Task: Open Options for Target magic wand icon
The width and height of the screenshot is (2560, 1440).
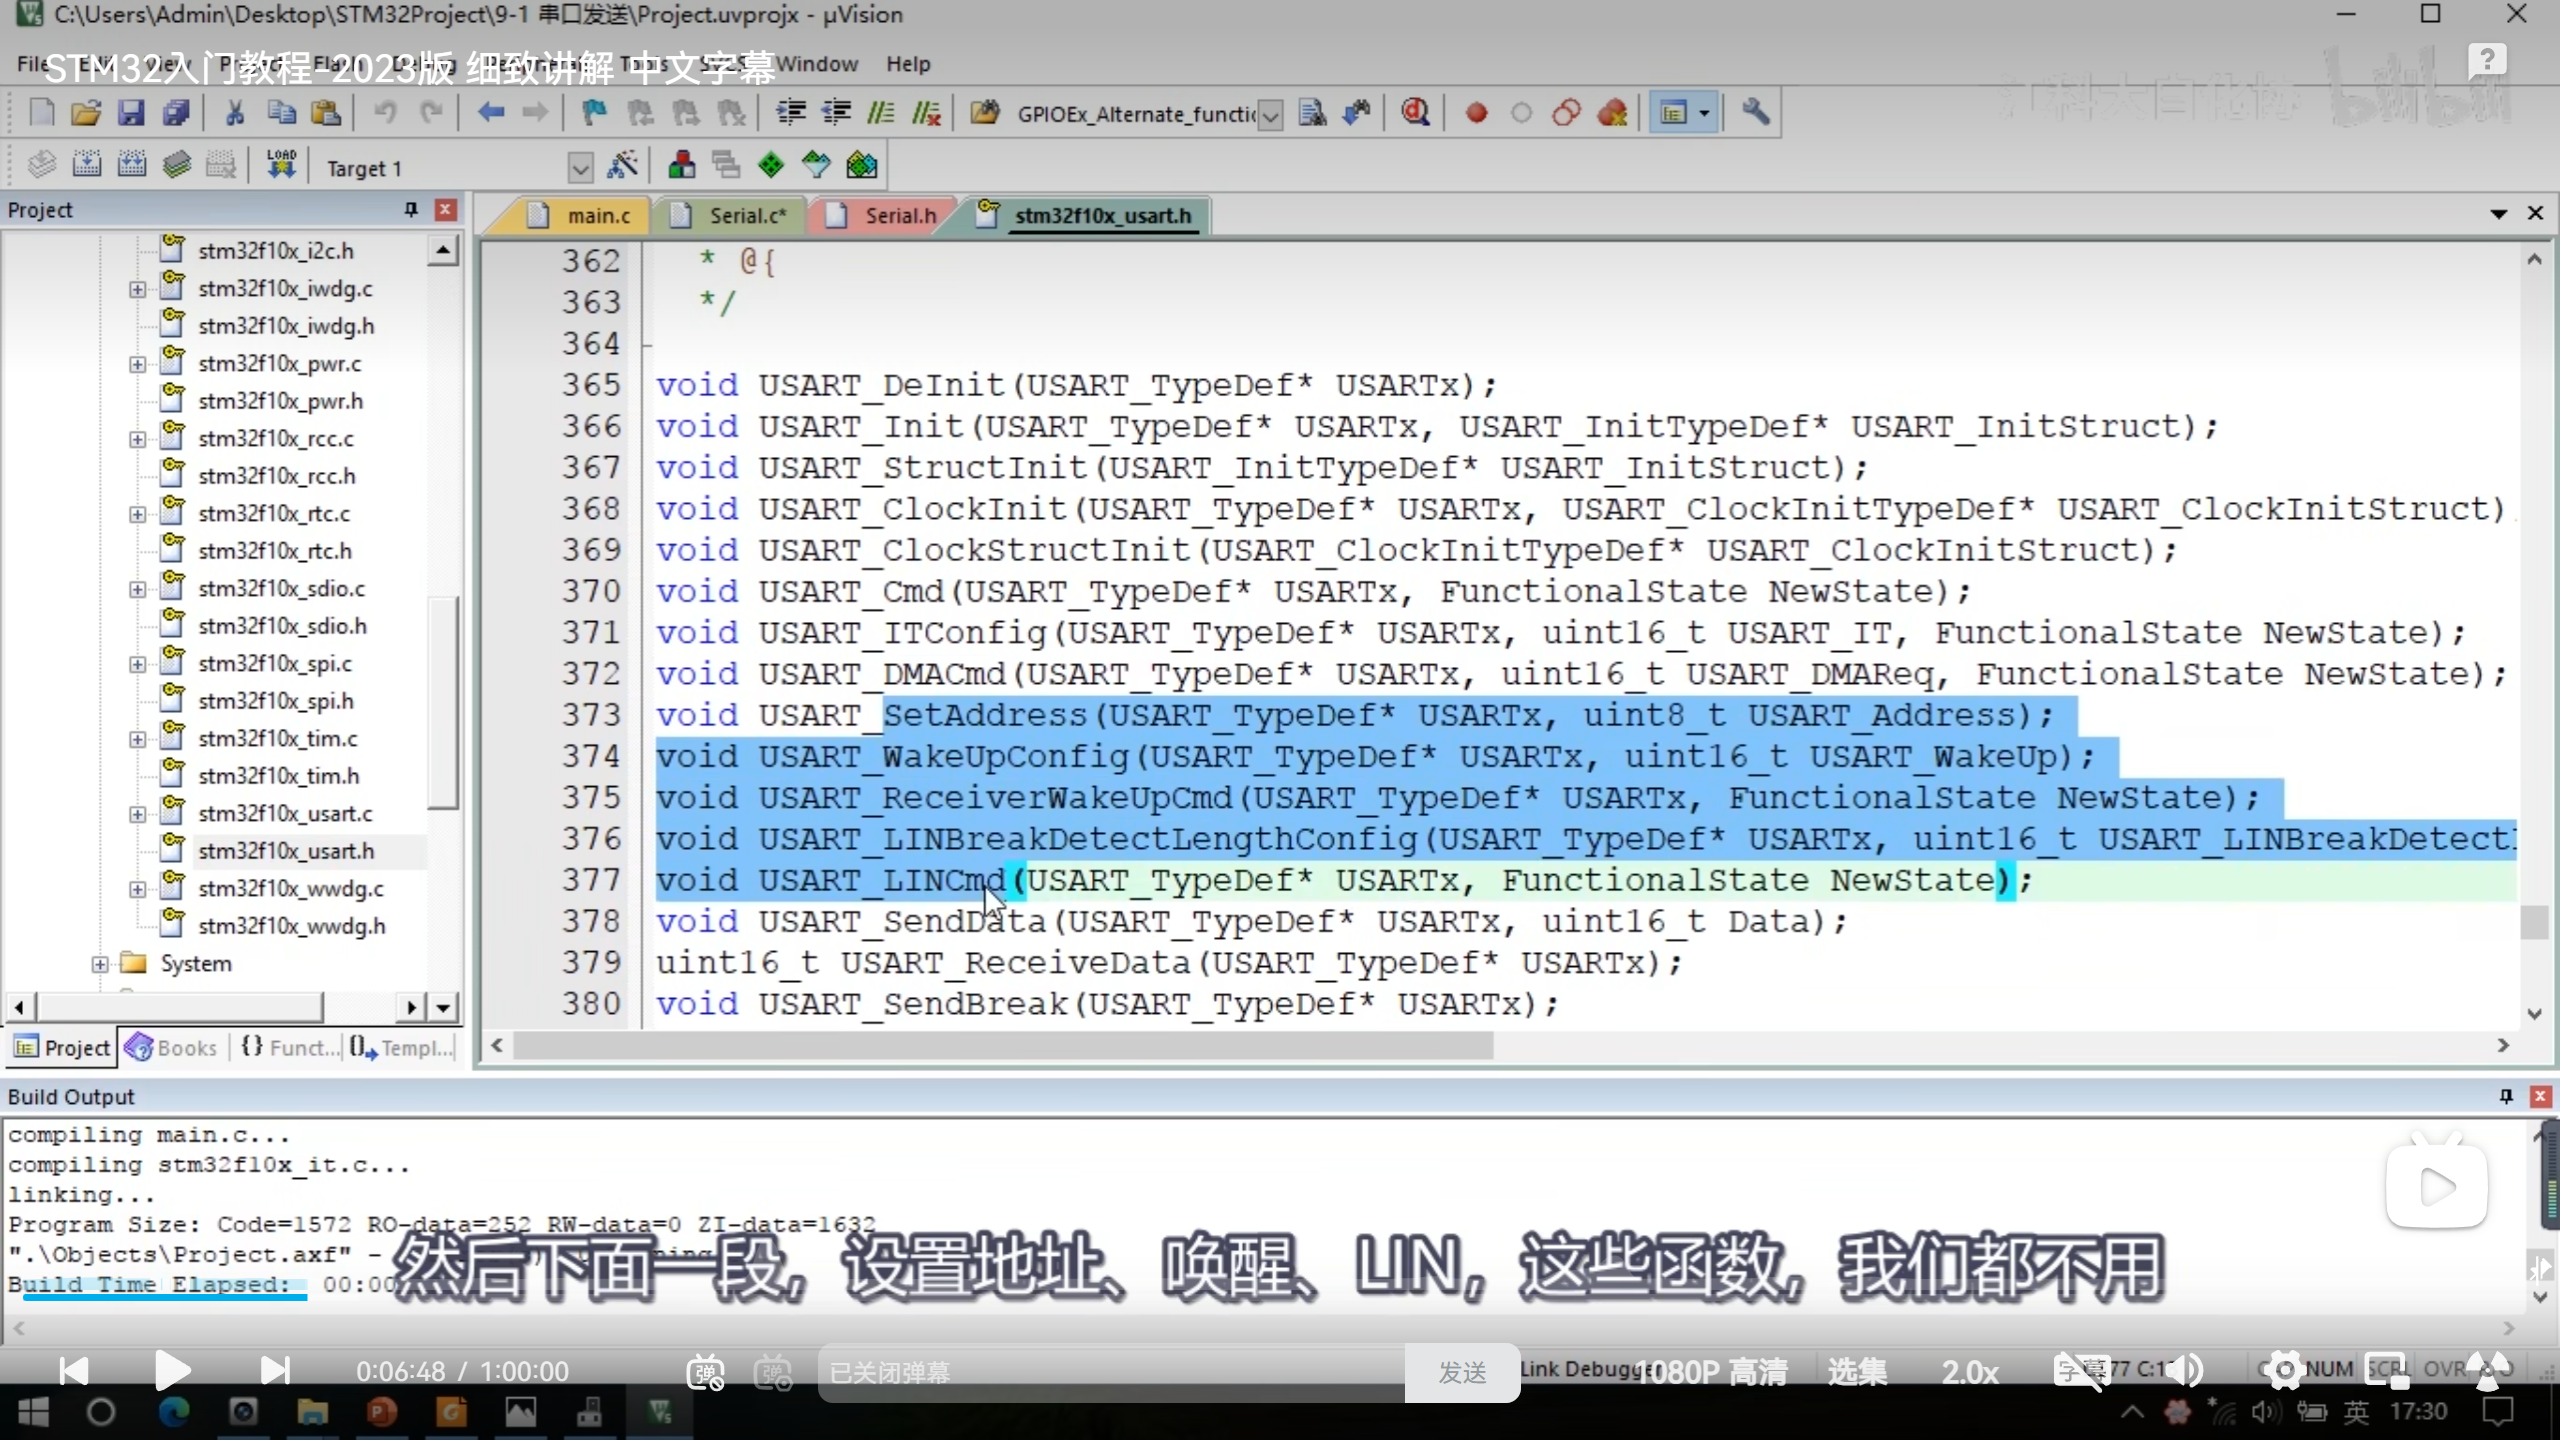Action: pyautogui.click(x=622, y=166)
